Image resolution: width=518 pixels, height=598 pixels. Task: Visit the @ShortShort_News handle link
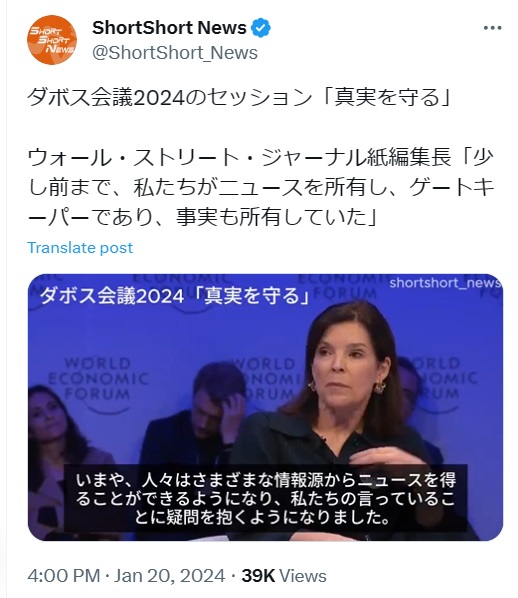pyautogui.click(x=175, y=53)
